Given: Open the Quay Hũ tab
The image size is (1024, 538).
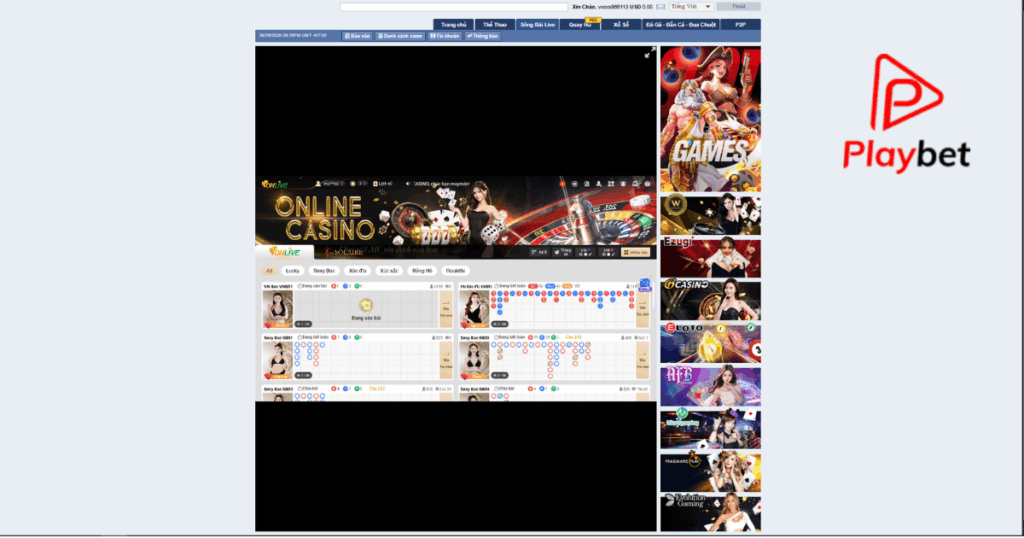Looking at the screenshot, I should (580, 25).
